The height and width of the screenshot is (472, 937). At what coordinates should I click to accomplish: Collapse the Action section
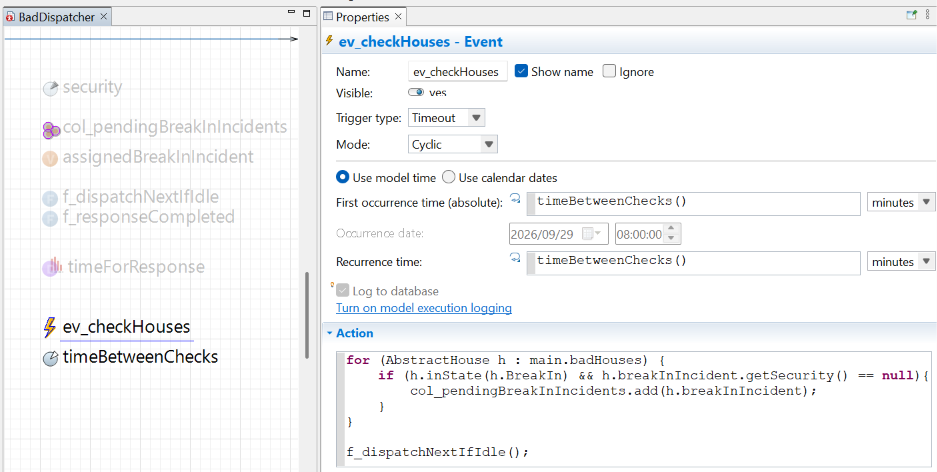click(329, 333)
